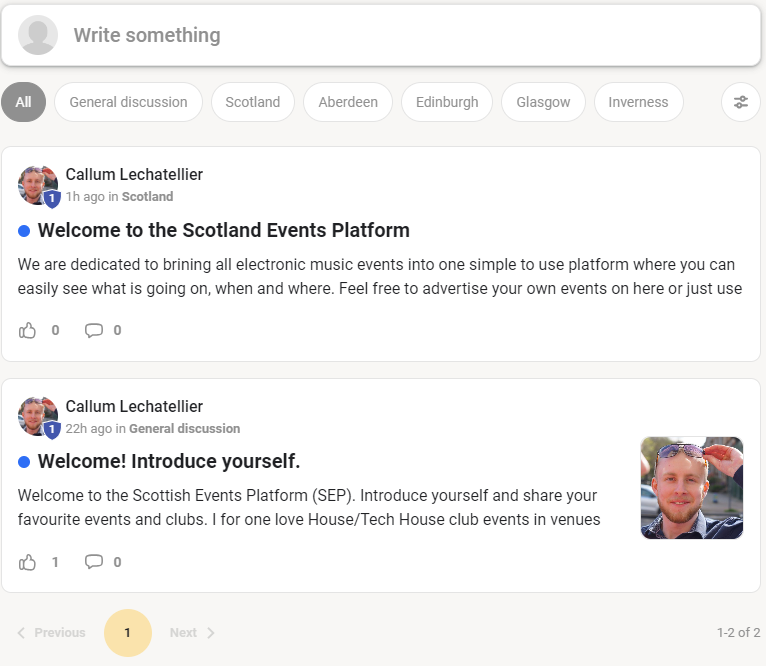766x666 pixels.
Task: Like the Introduce yourself post
Action: pyautogui.click(x=28, y=562)
